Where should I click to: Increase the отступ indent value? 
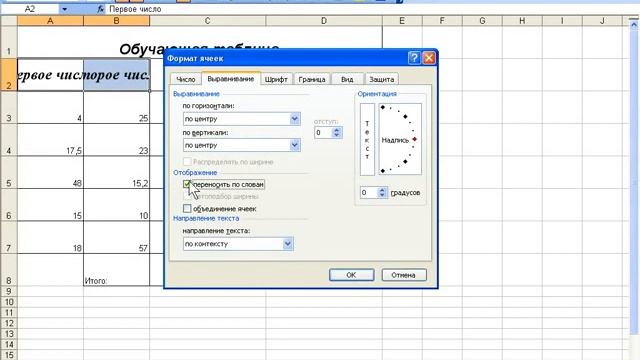pos(336,130)
